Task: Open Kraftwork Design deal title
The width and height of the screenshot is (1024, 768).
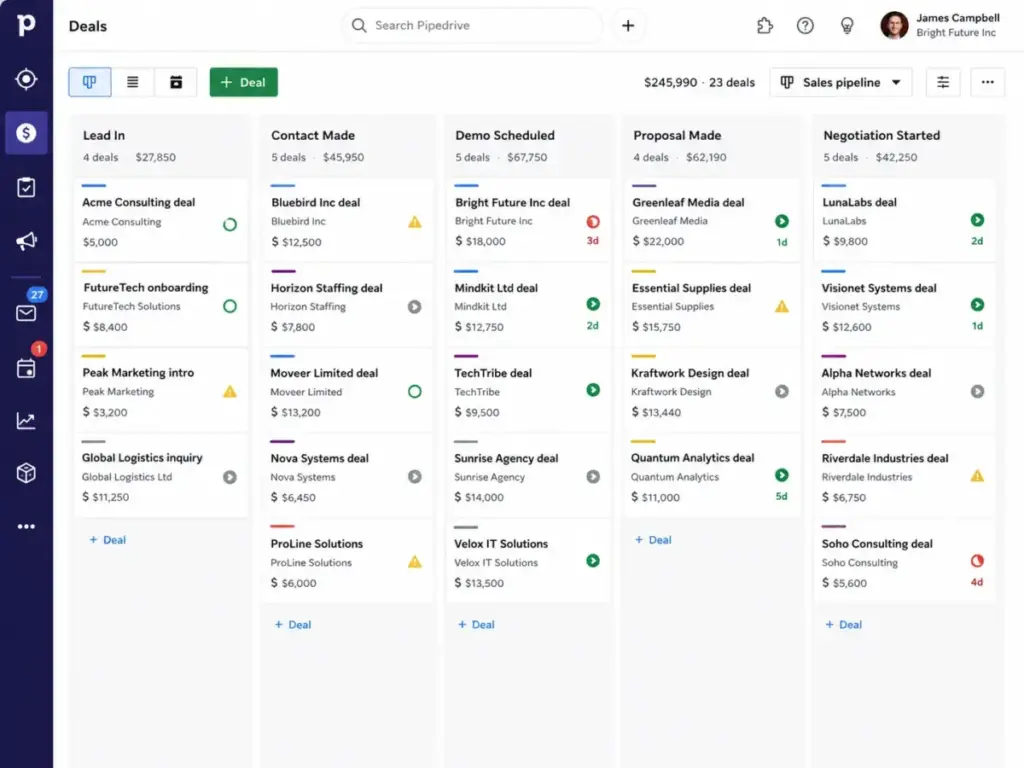Action: pos(690,373)
